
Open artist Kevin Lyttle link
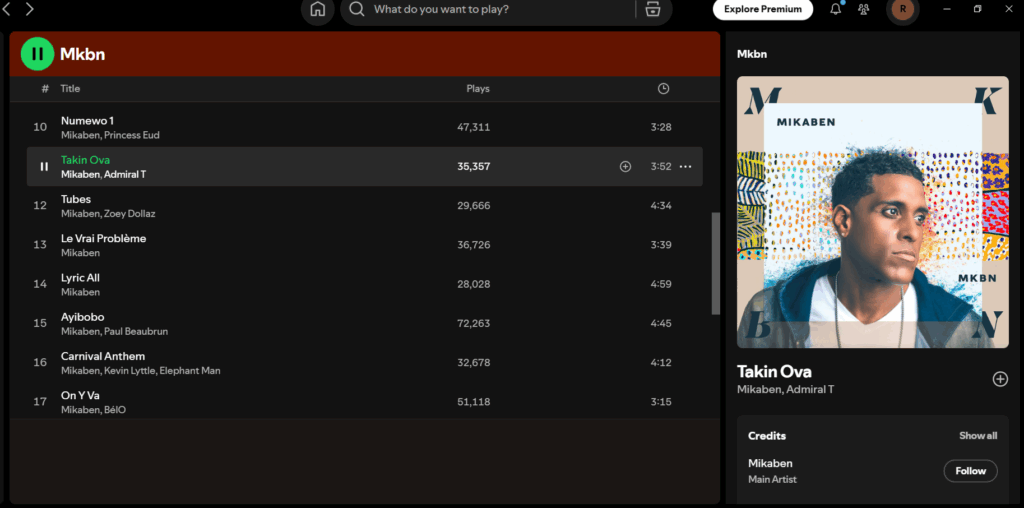click(131, 370)
